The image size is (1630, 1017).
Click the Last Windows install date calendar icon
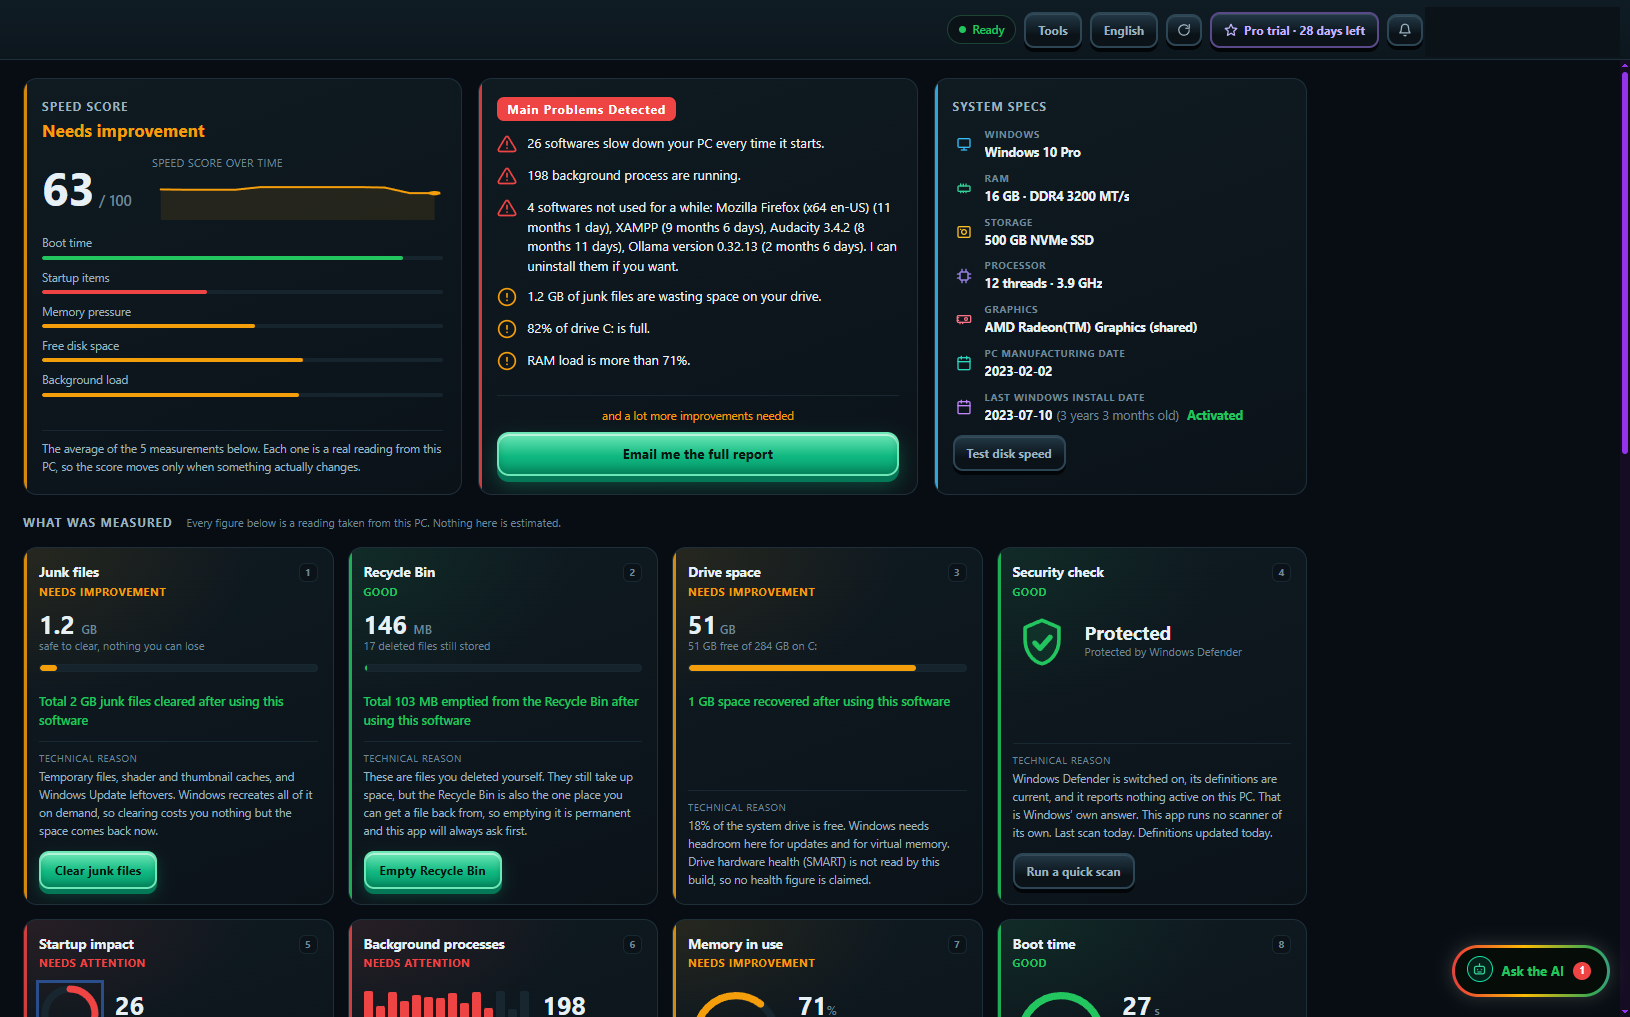964,407
